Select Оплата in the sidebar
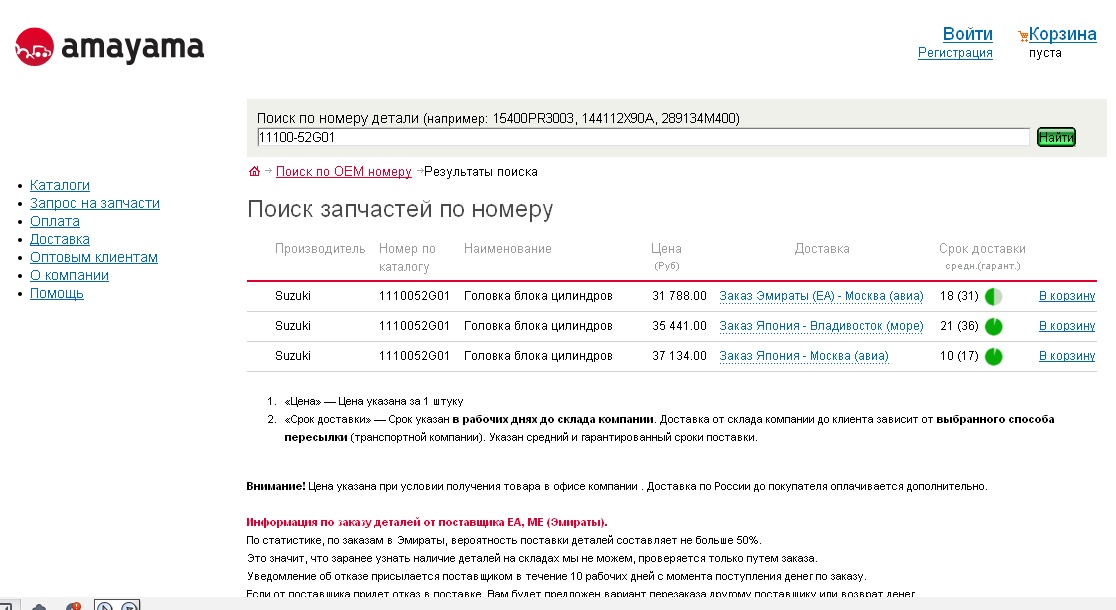The image size is (1116, 610). (x=55, y=221)
